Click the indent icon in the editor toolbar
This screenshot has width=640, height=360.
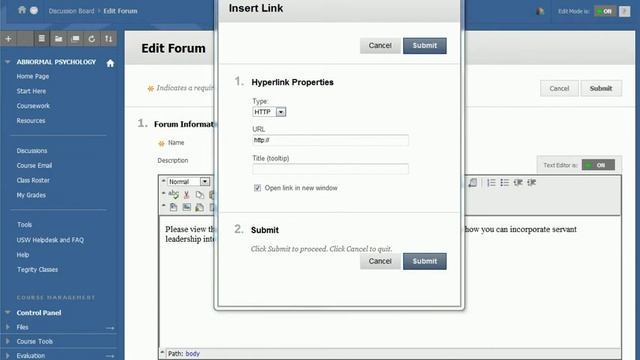pos(531,182)
